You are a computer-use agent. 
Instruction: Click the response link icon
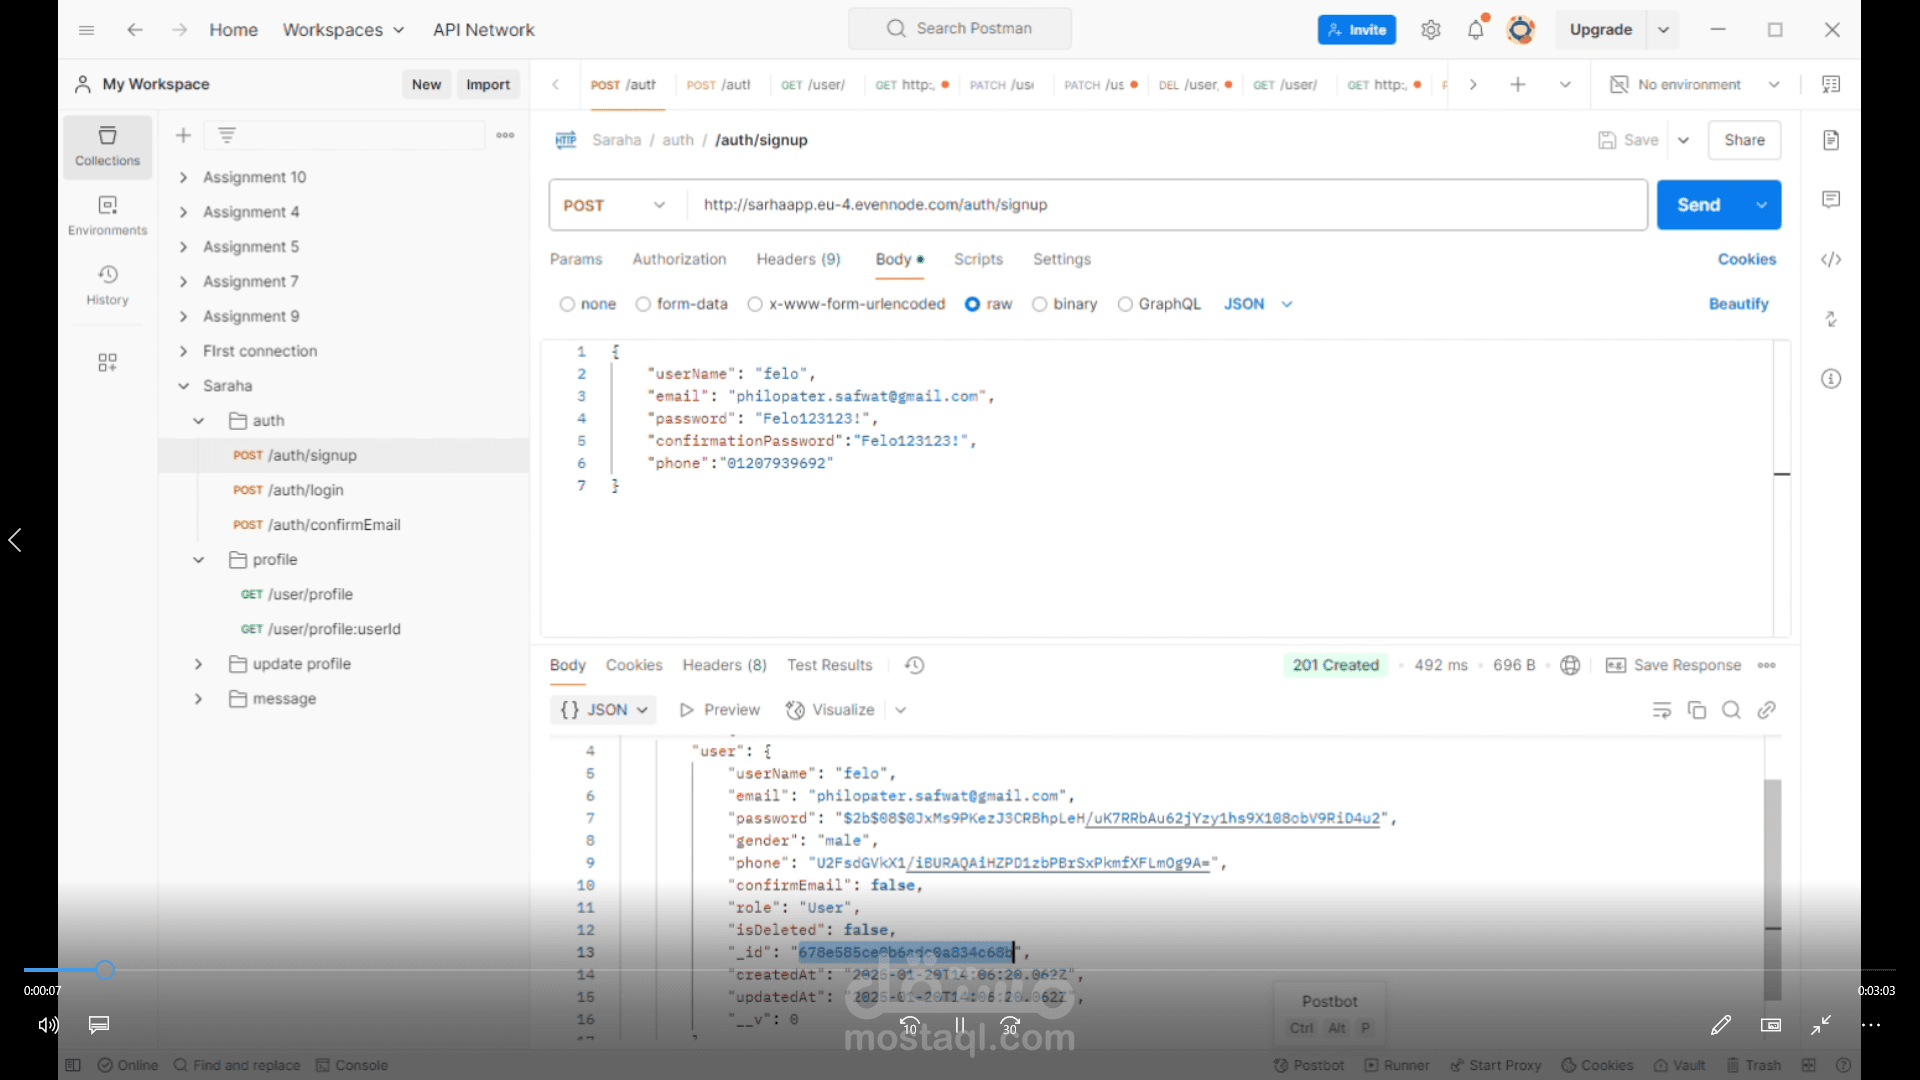[1767, 710]
